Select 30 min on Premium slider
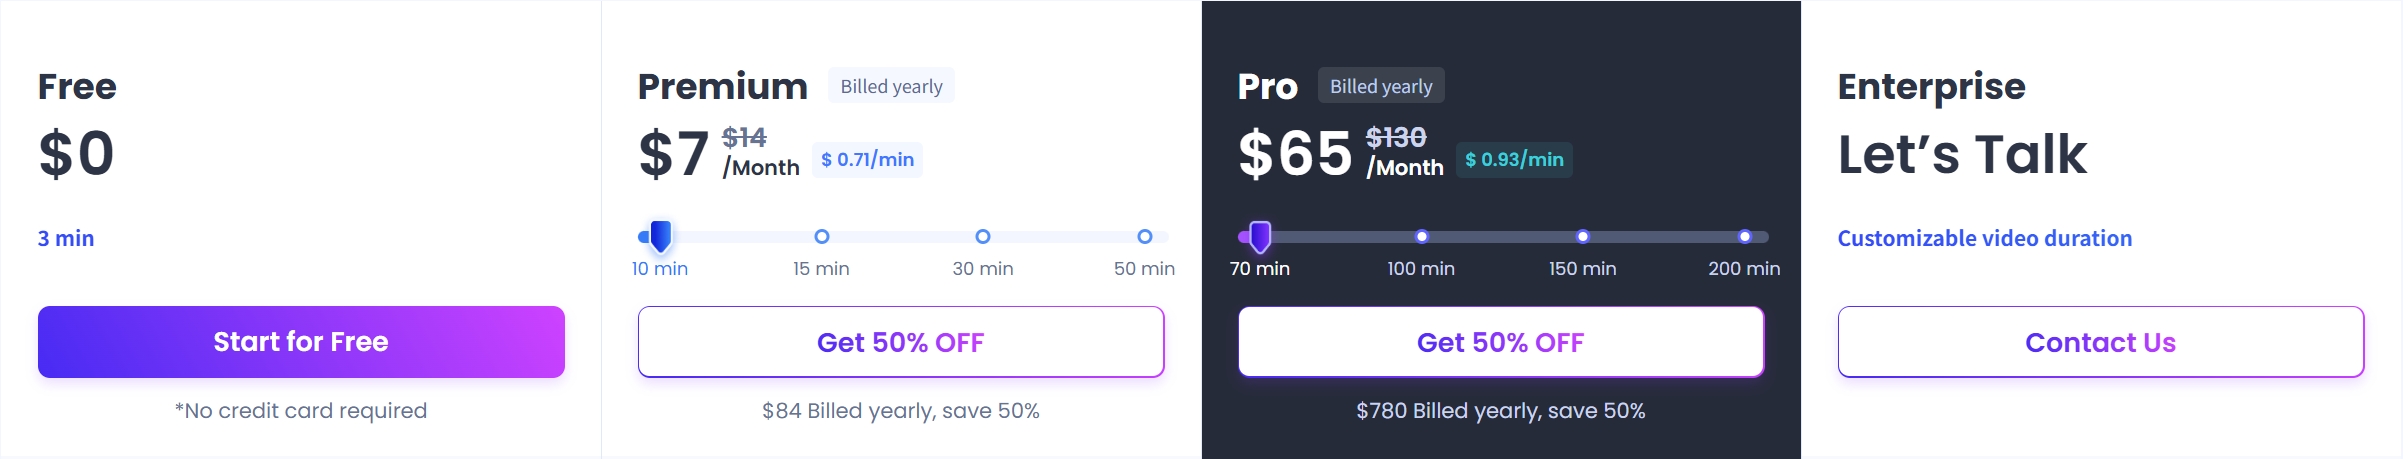This screenshot has width=2403, height=459. (x=983, y=237)
